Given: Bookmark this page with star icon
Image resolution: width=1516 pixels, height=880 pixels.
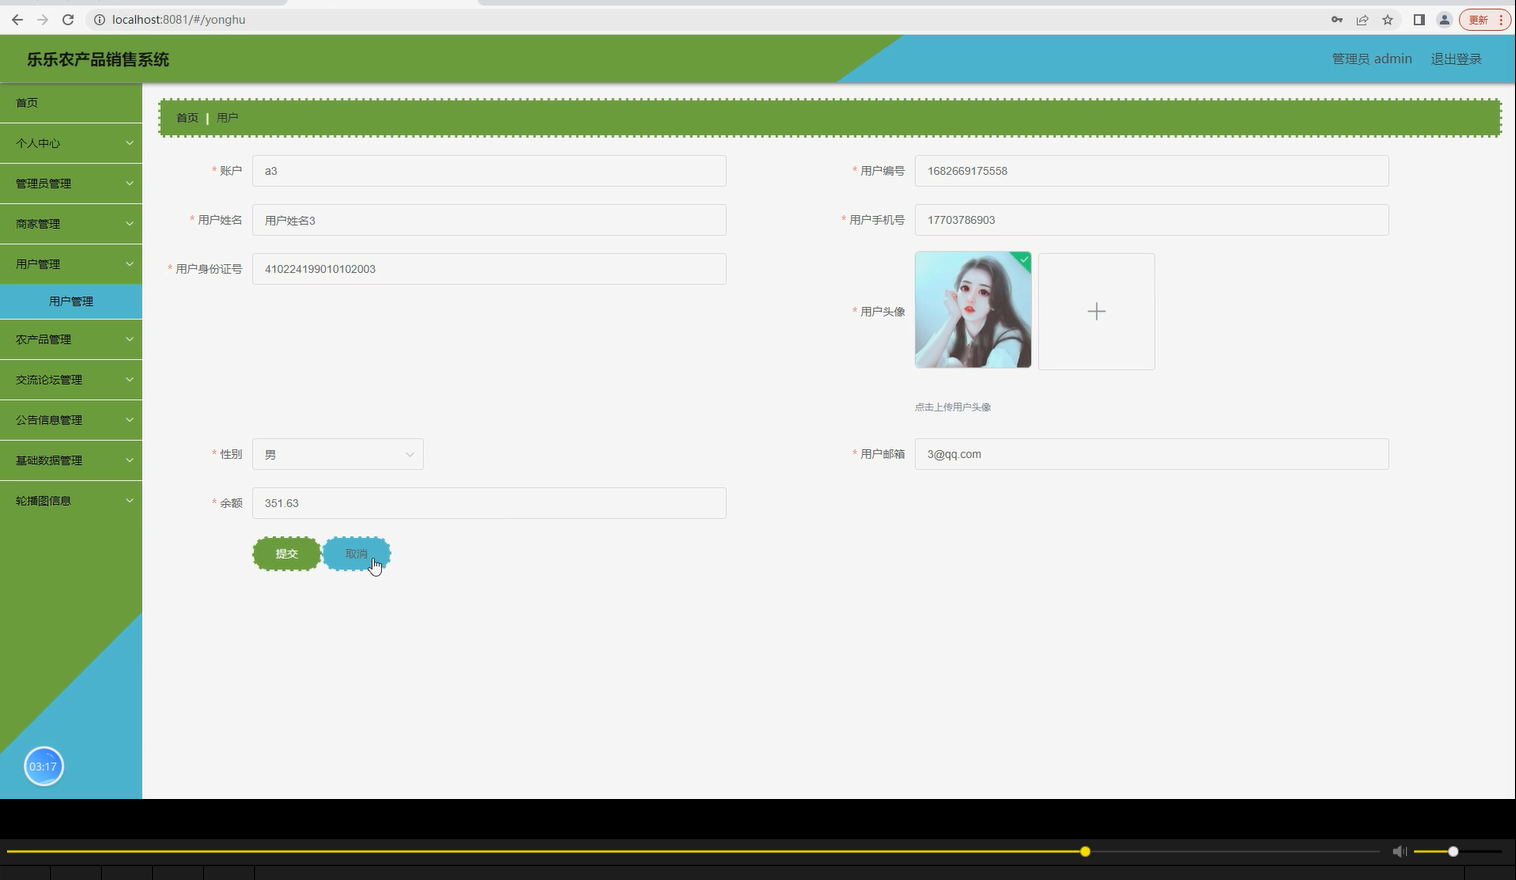Looking at the screenshot, I should point(1388,19).
